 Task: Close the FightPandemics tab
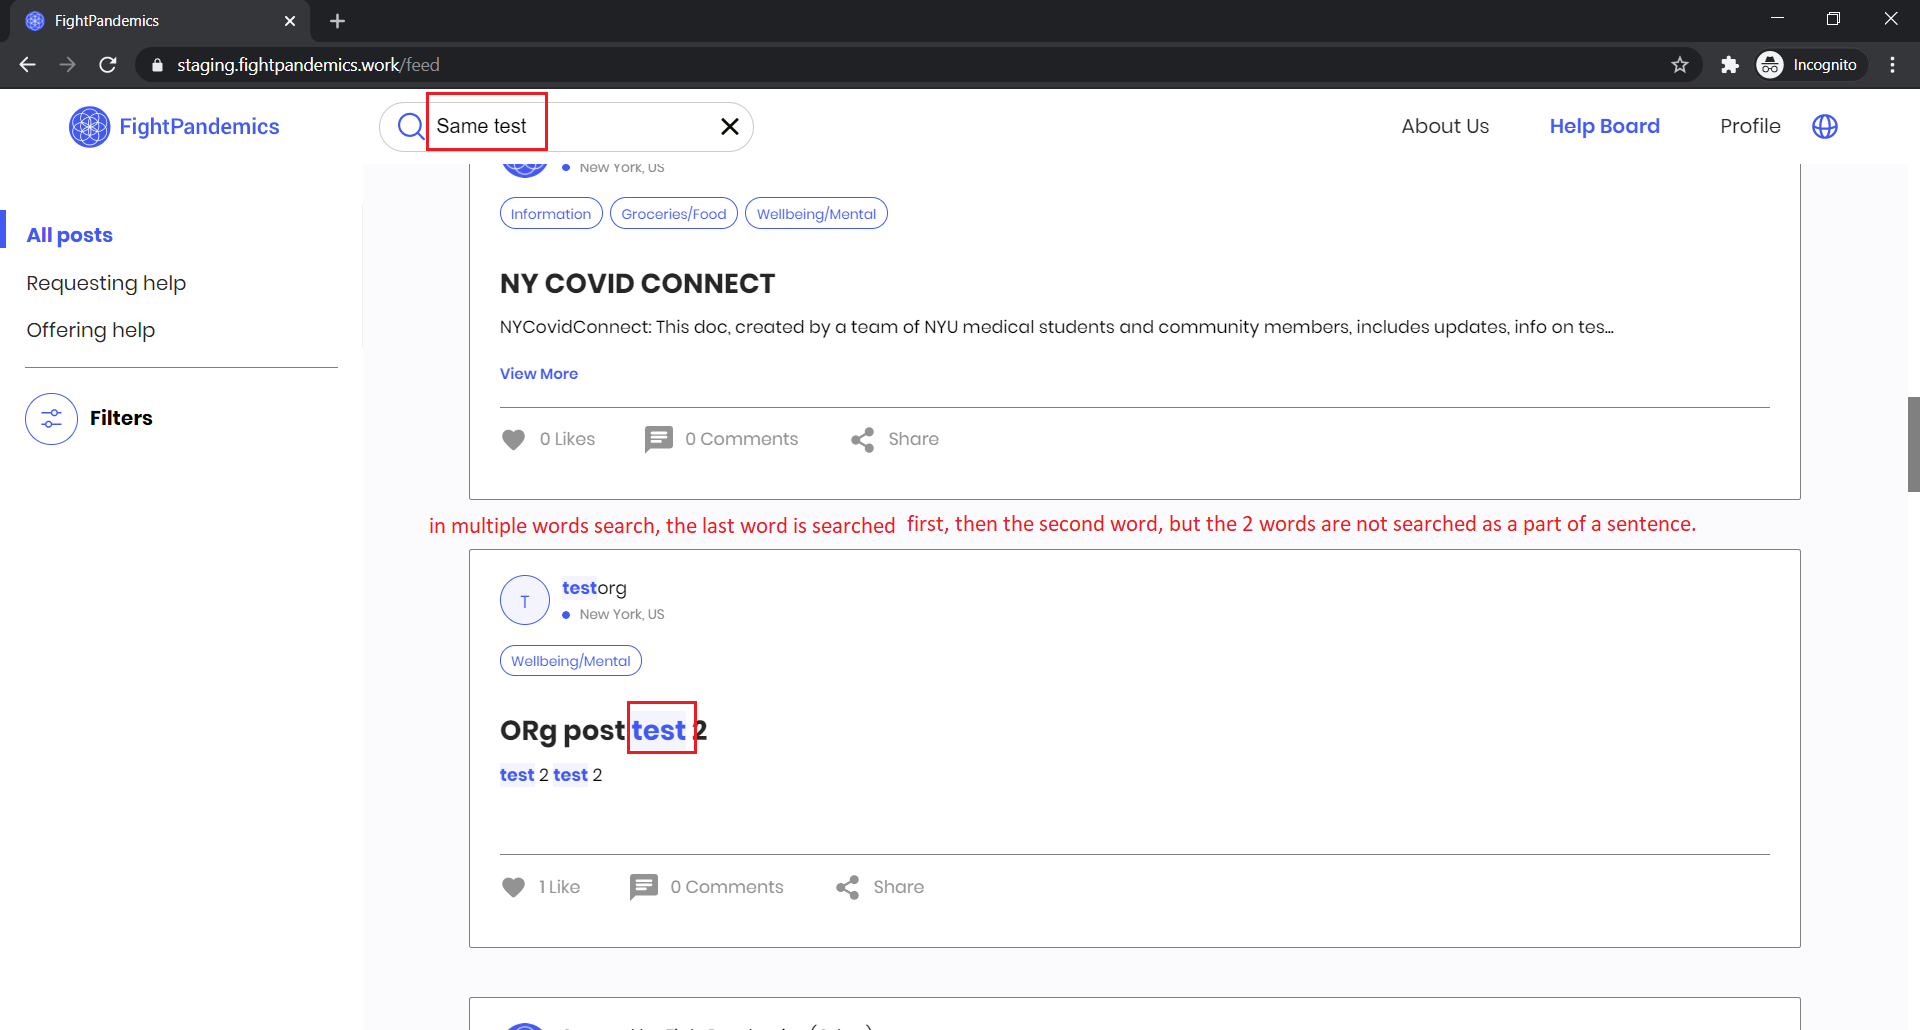click(x=290, y=21)
